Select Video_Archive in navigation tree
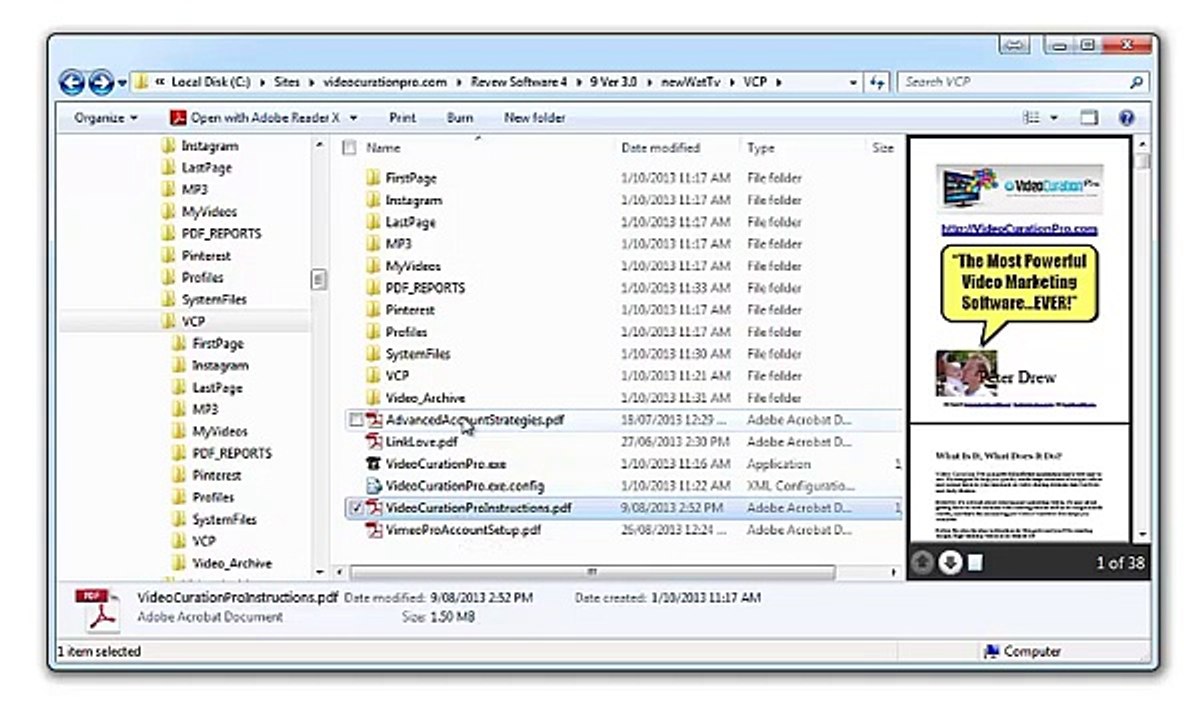 232,563
